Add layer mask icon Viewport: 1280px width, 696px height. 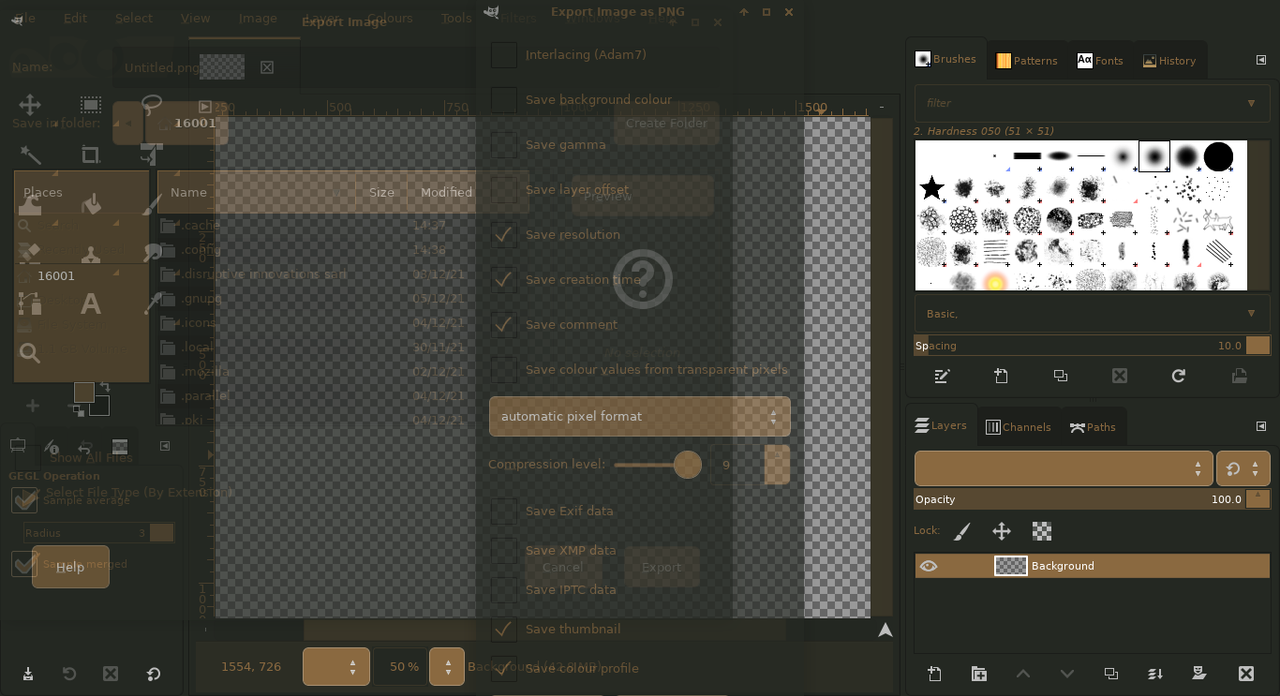coord(1199,674)
